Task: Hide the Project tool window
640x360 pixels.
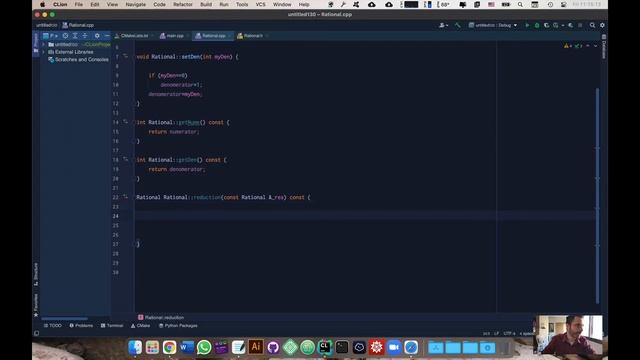Action: click(107, 36)
